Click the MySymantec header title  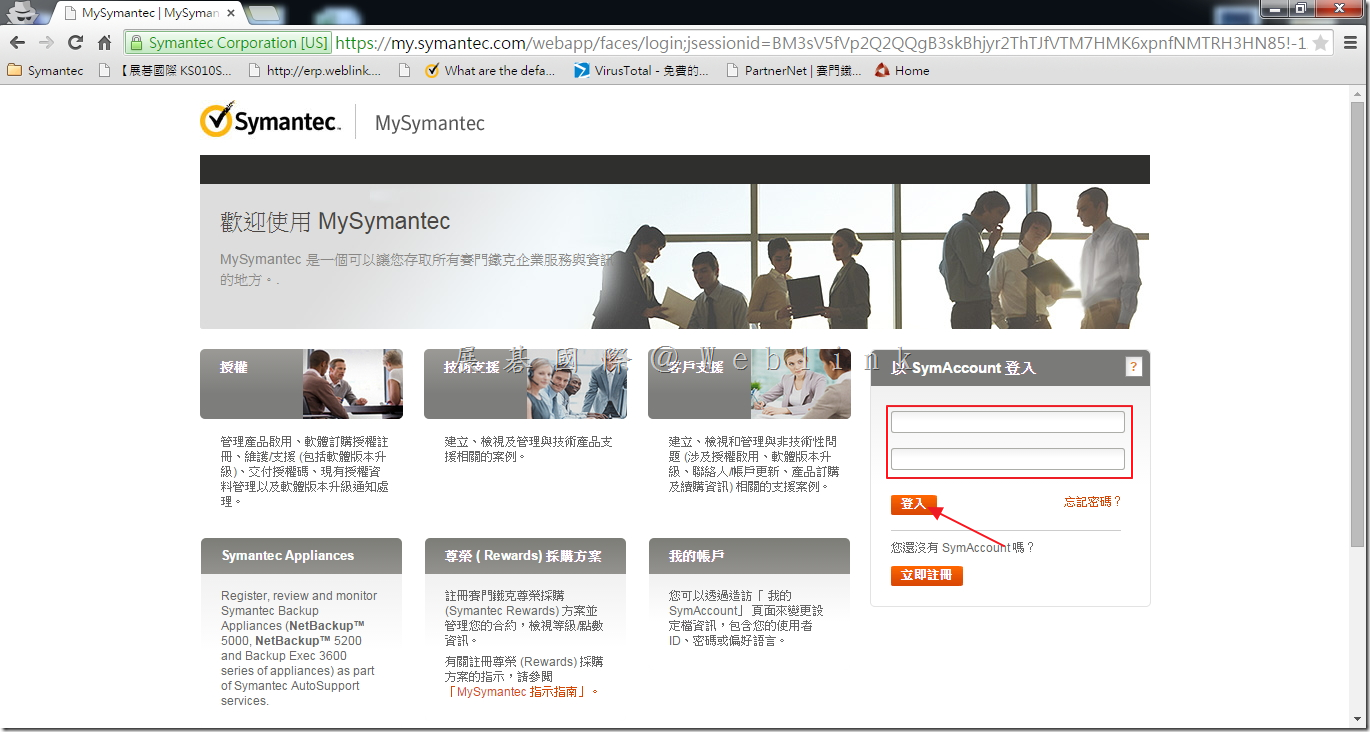click(x=429, y=123)
